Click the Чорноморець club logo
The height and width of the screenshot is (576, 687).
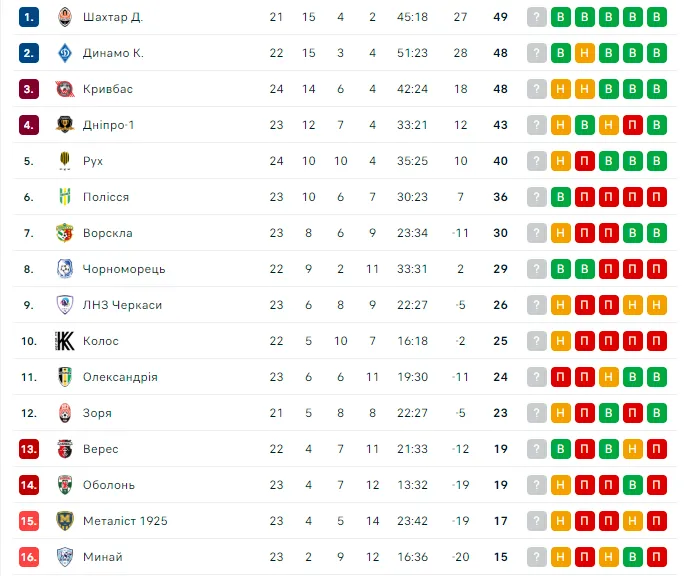(x=65, y=269)
